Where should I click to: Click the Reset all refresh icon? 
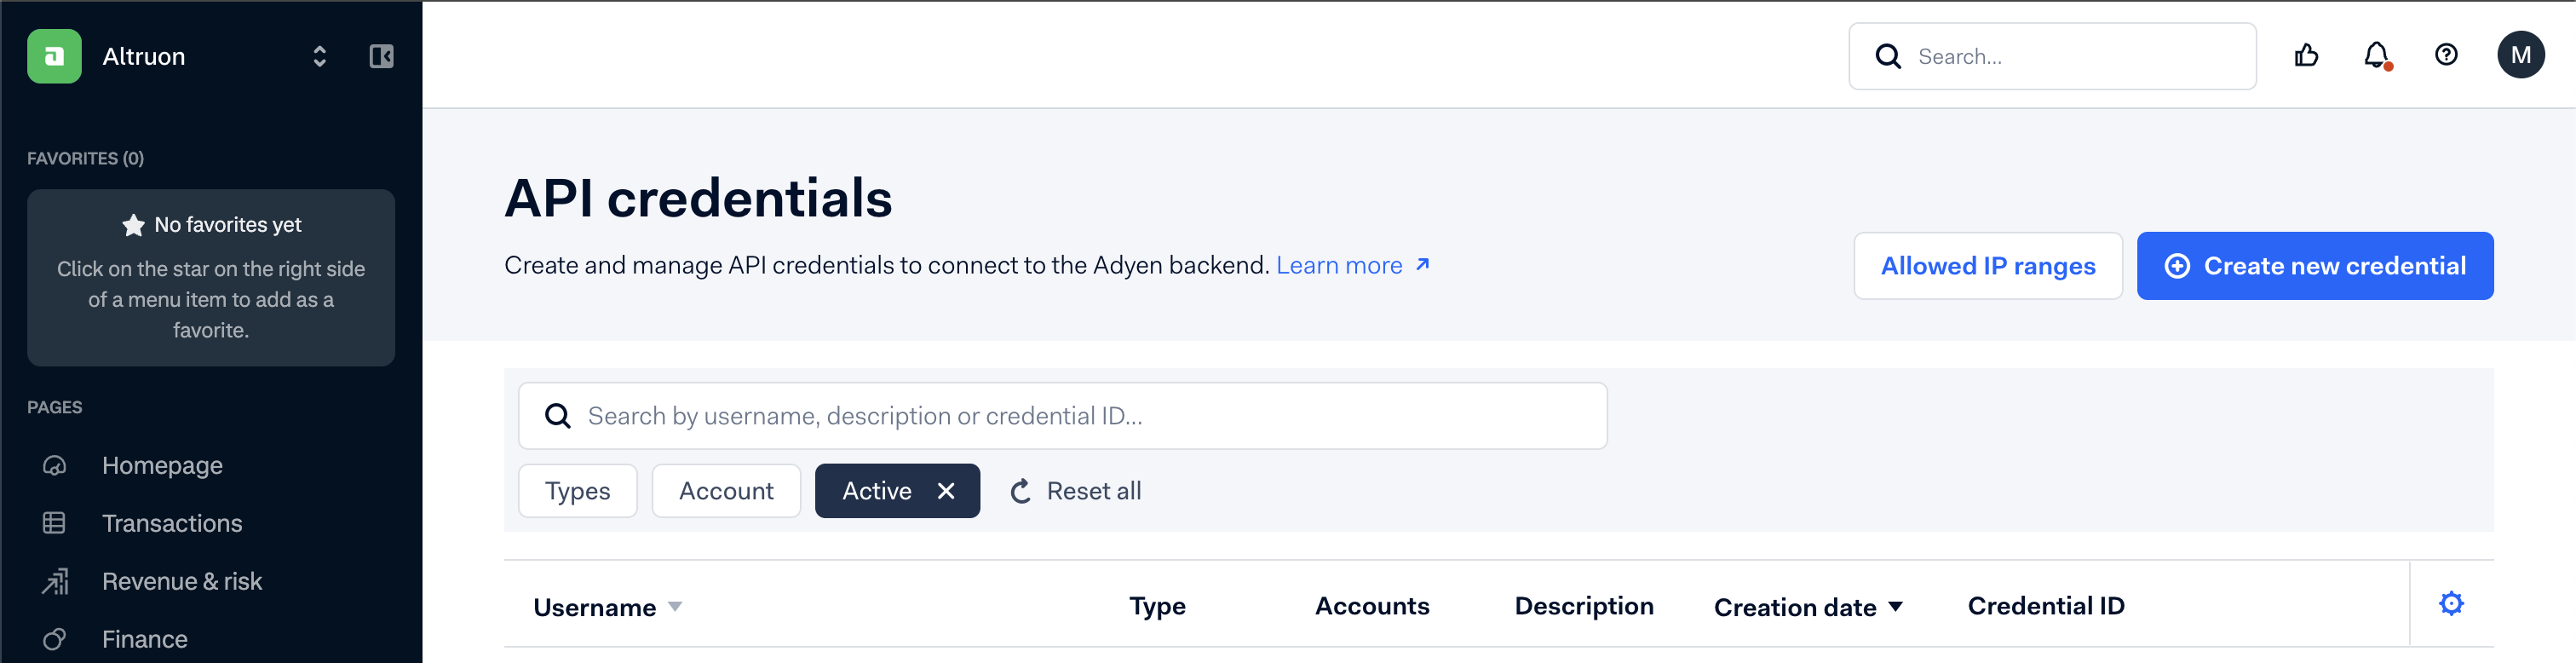[x=1021, y=491]
